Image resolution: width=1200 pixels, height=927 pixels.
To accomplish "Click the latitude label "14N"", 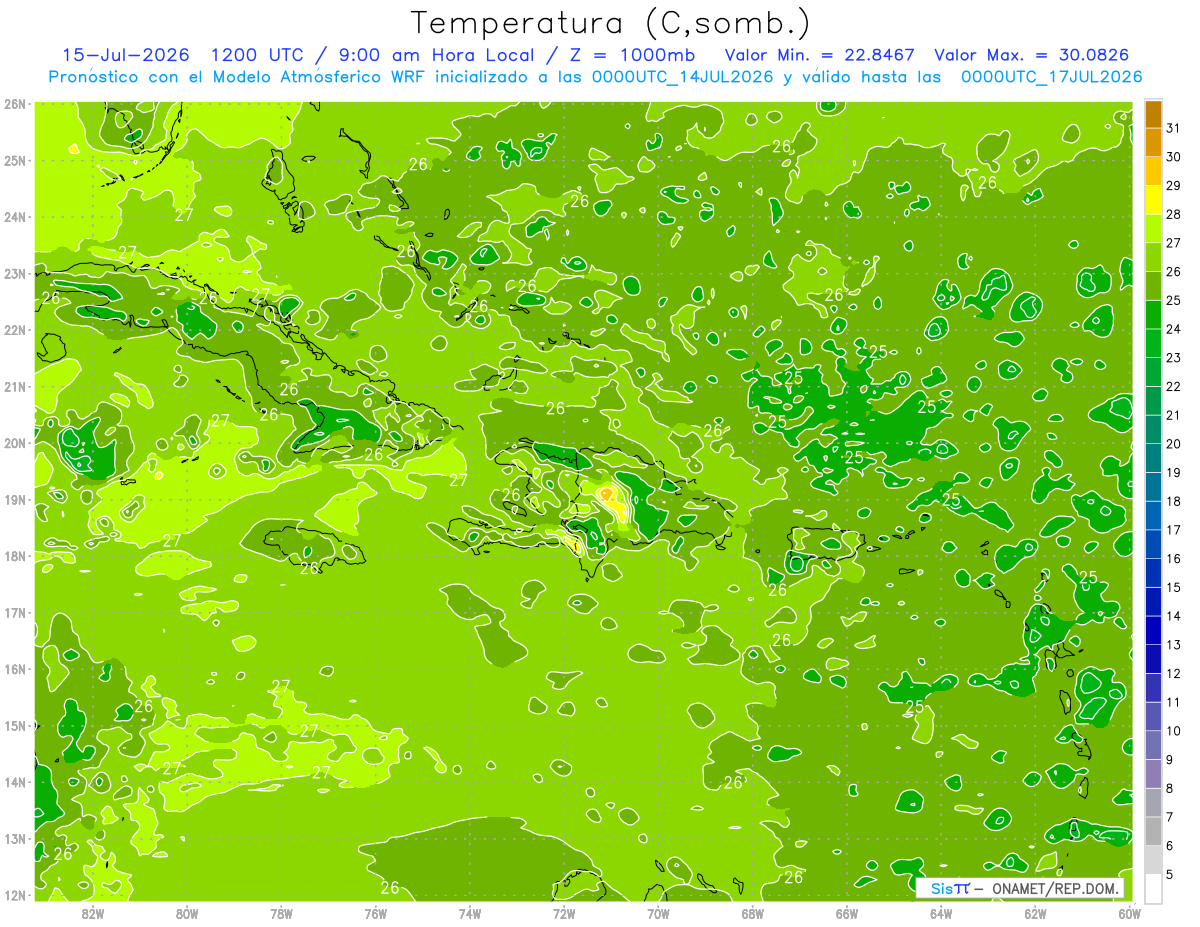I will (x=15, y=782).
